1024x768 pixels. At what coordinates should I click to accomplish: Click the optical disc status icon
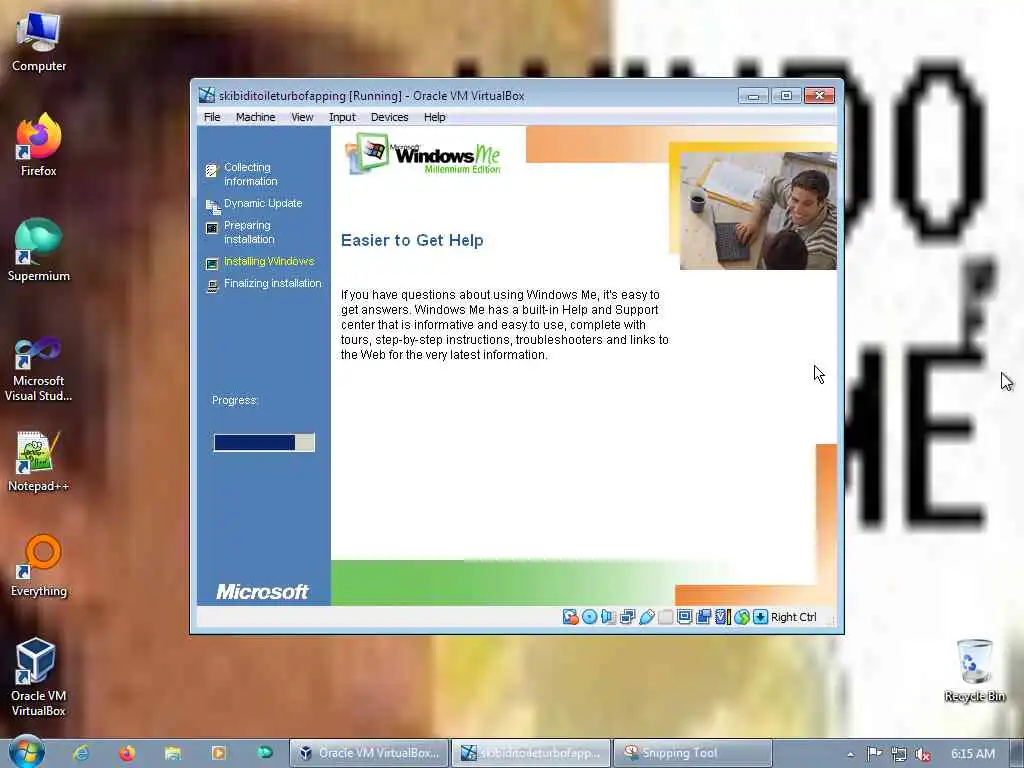pyautogui.click(x=589, y=617)
